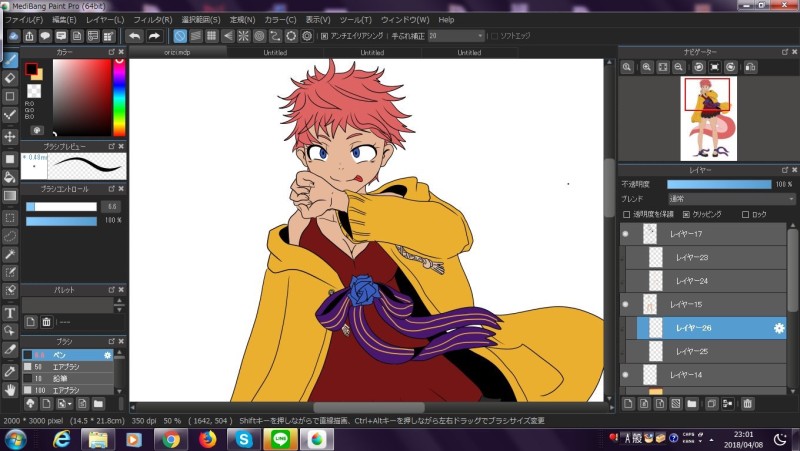This screenshot has width=800, height=451.
Task: Open the brush panel add-brush dropdown arrow
Action: (70, 404)
